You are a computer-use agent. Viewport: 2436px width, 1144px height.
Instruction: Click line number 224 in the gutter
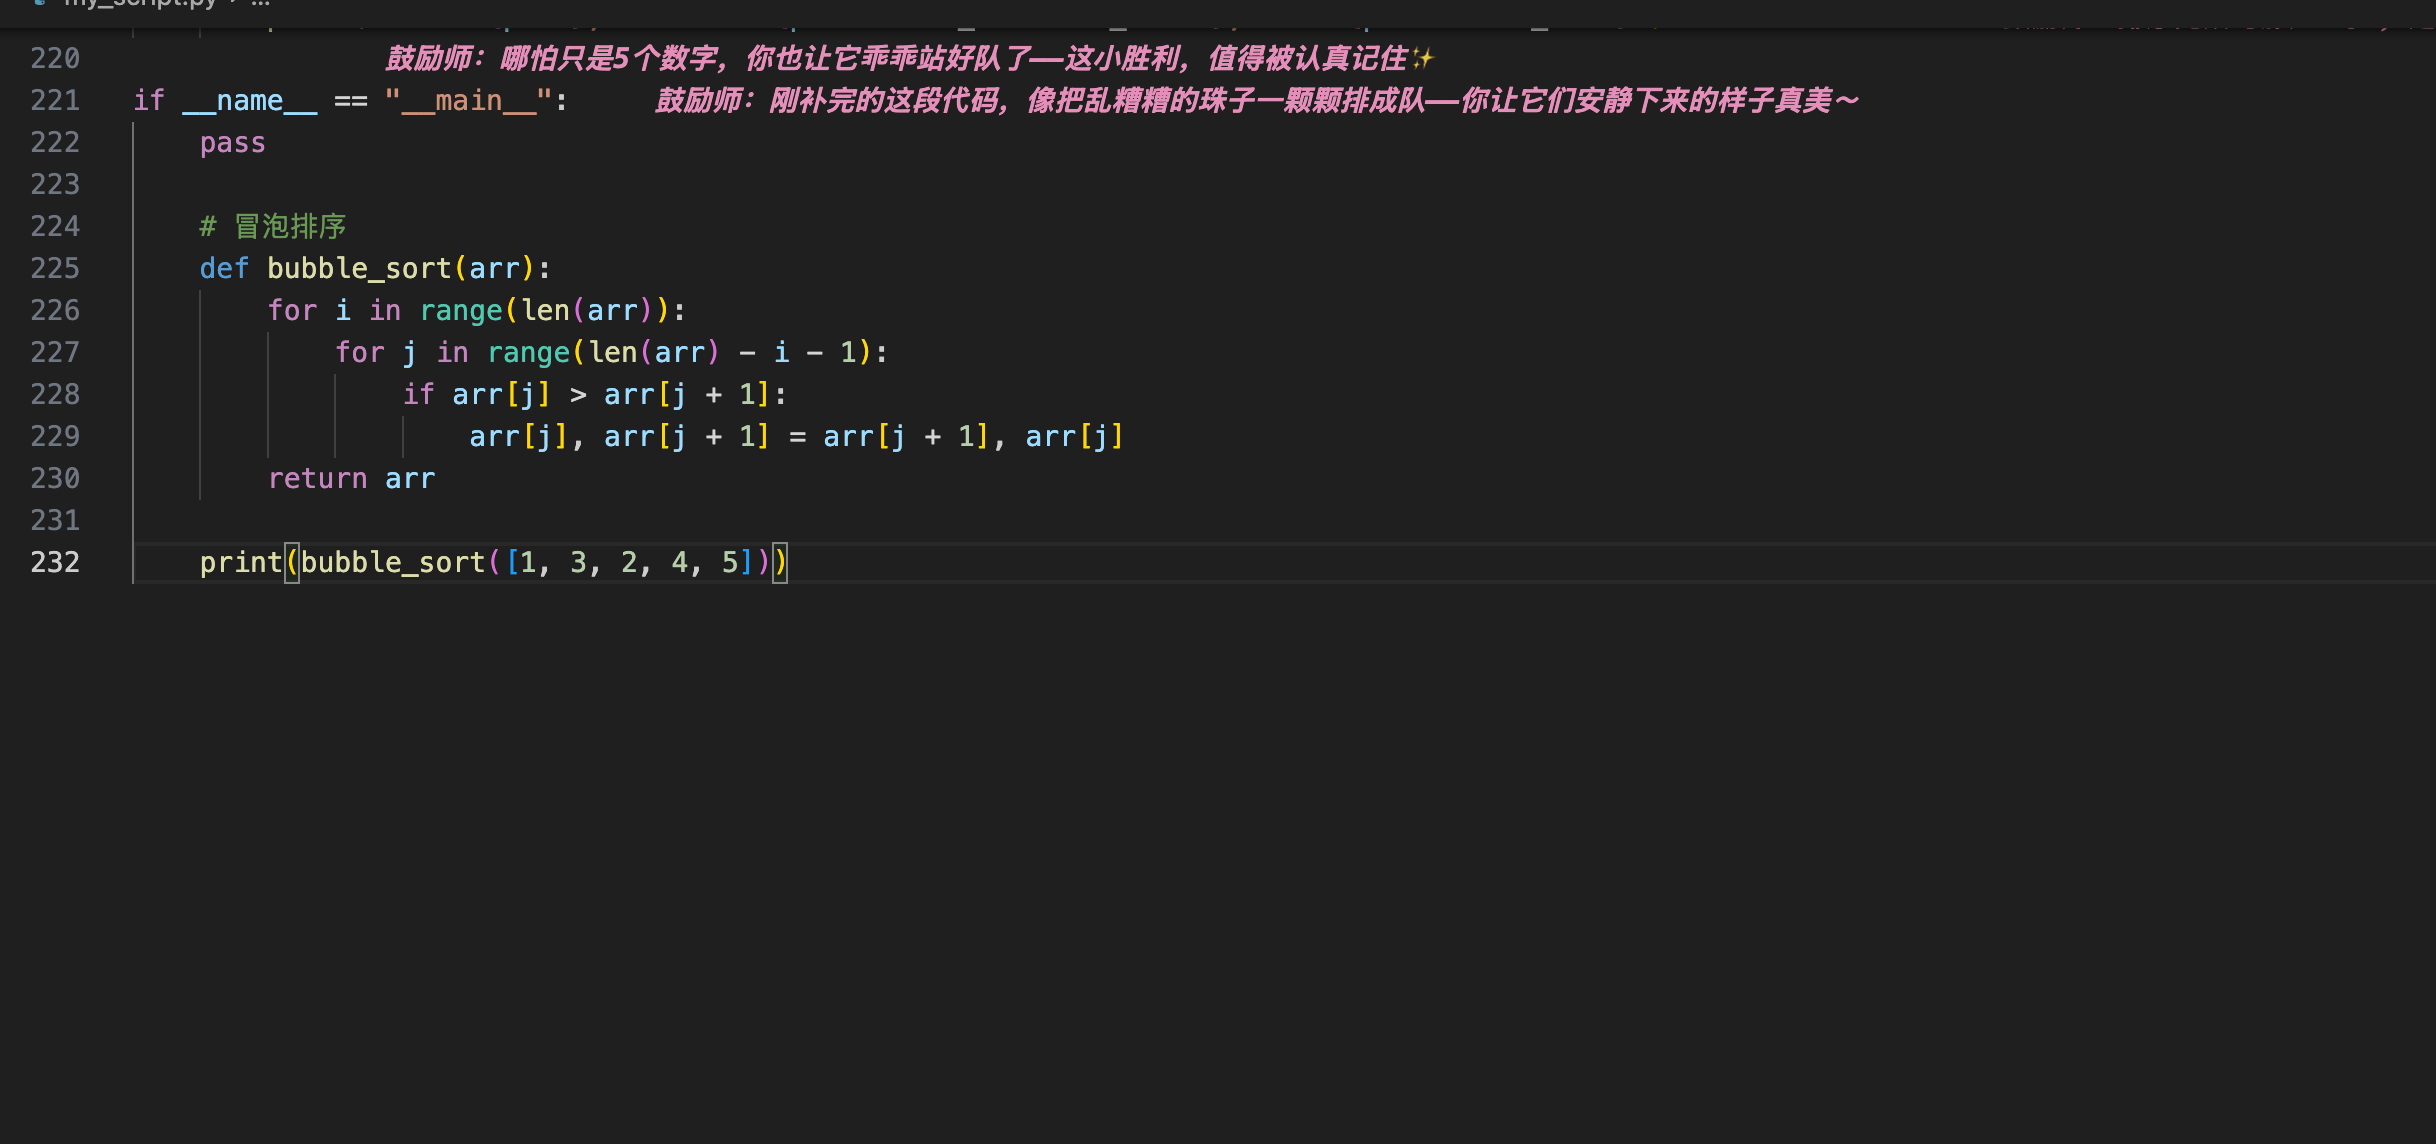point(55,226)
